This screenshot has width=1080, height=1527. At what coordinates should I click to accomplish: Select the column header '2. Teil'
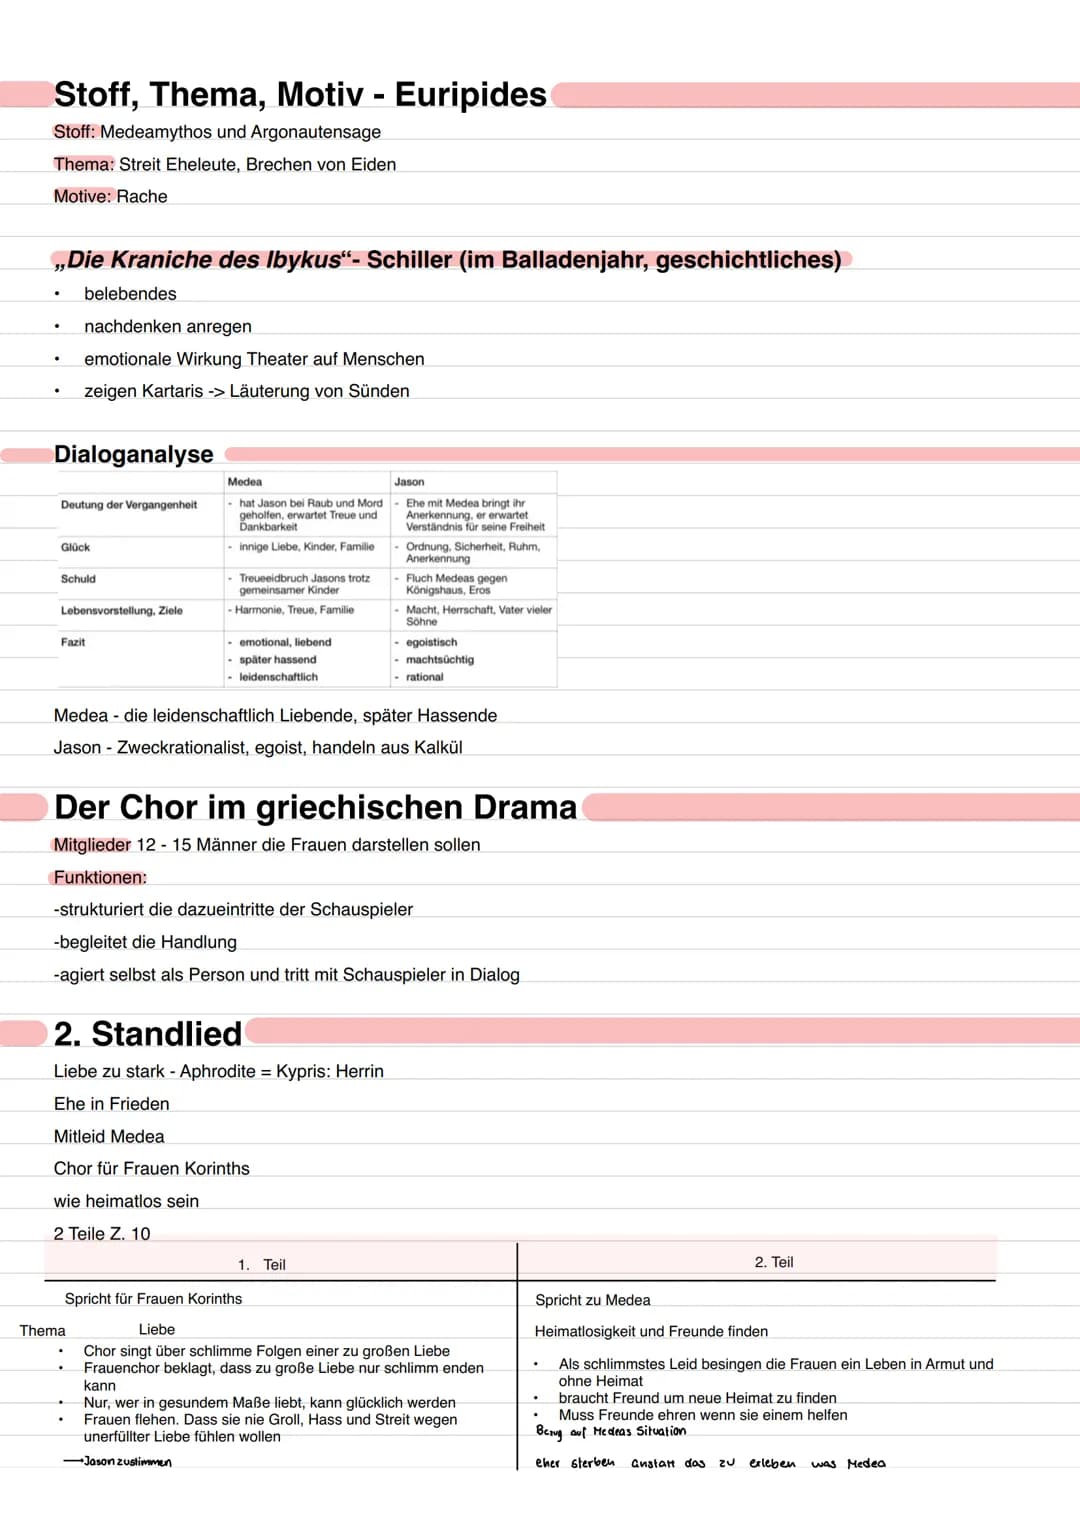[x=774, y=1262]
